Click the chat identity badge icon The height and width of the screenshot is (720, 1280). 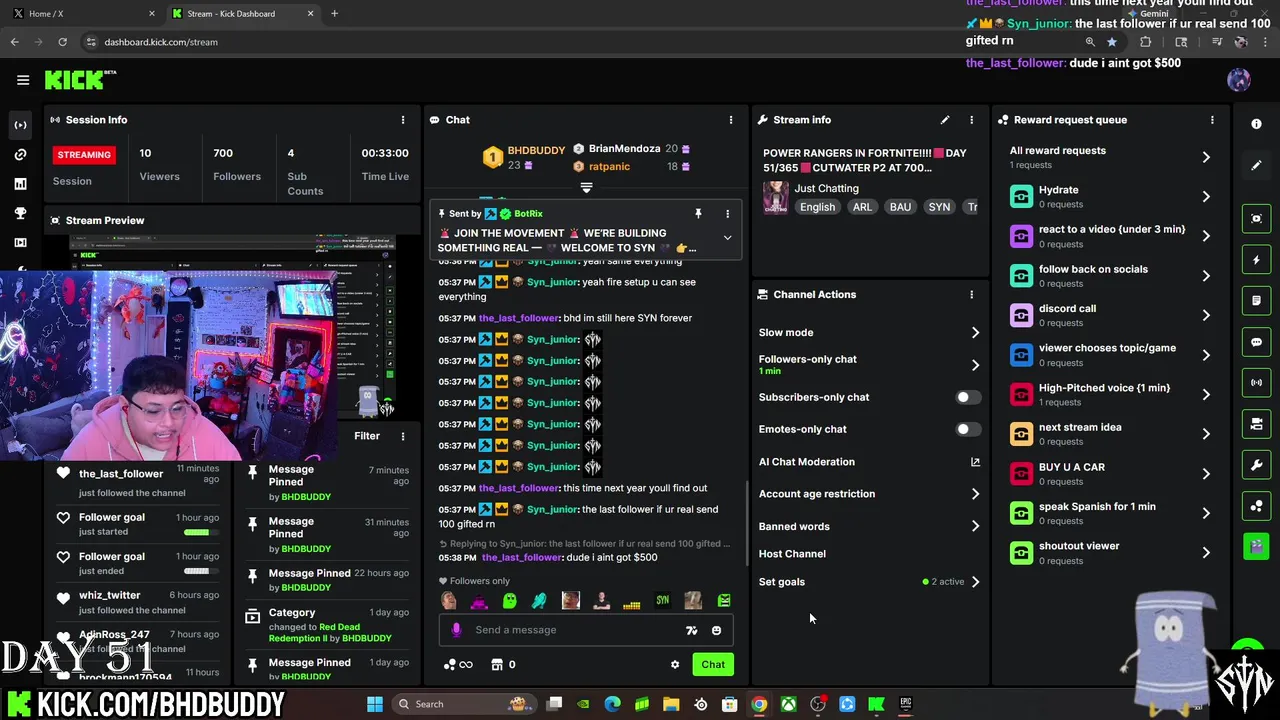point(457,630)
